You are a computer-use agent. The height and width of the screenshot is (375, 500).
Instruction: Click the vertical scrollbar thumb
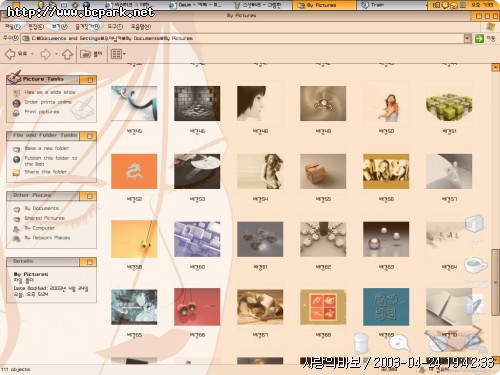coord(495,282)
